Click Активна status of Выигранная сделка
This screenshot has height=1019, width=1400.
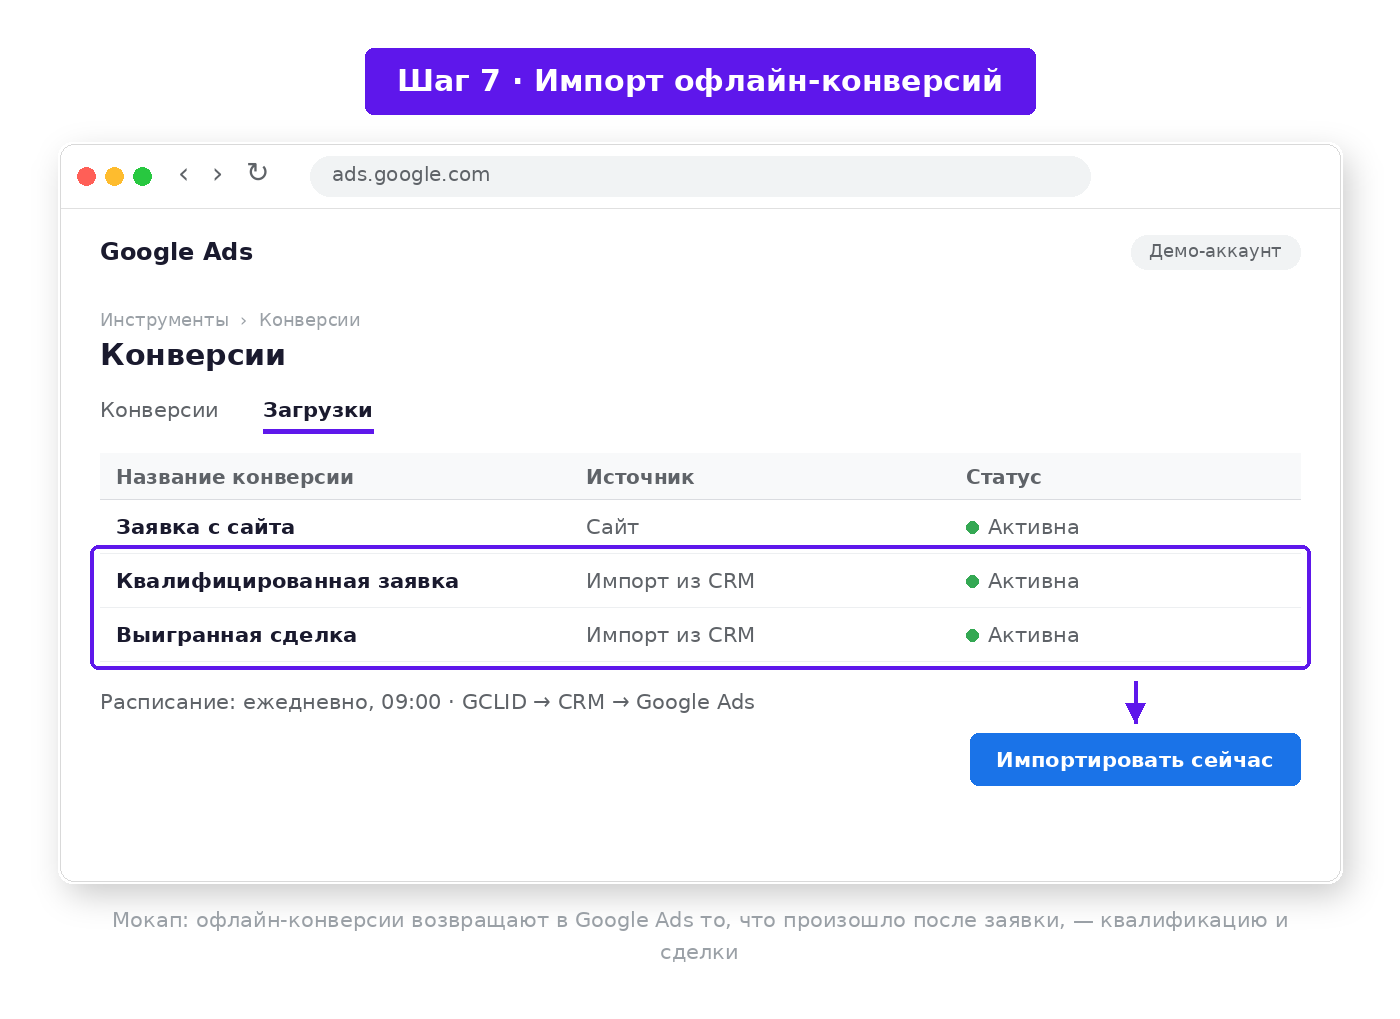1022,635
